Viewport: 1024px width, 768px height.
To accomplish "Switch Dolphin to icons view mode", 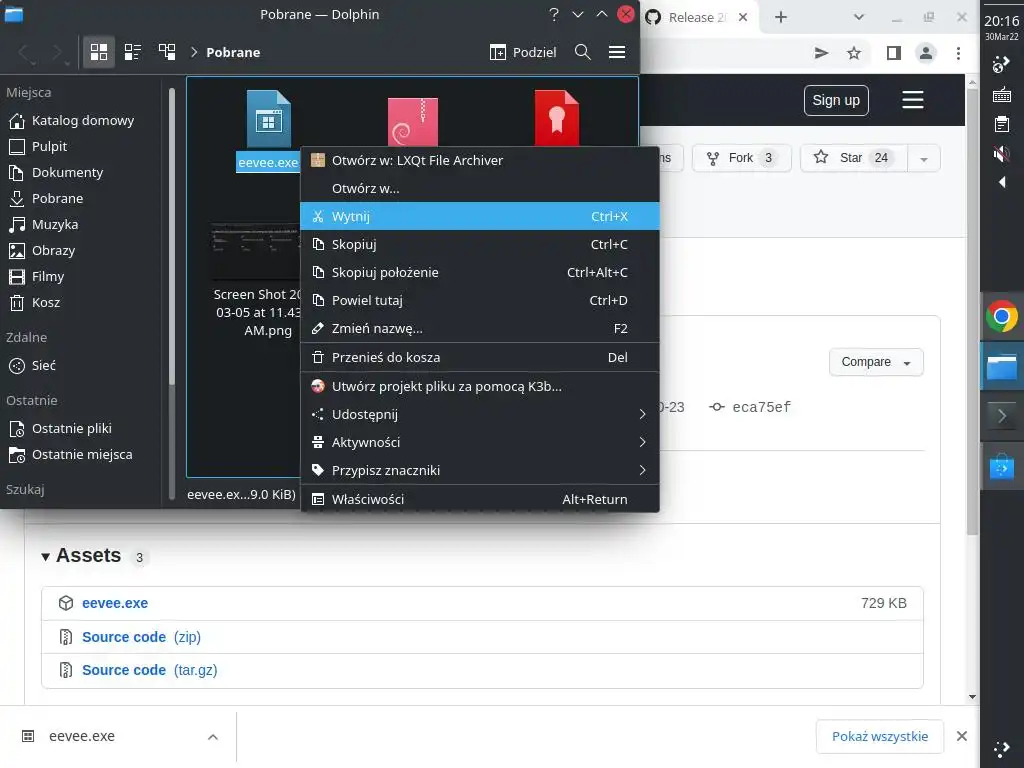I will [x=99, y=52].
